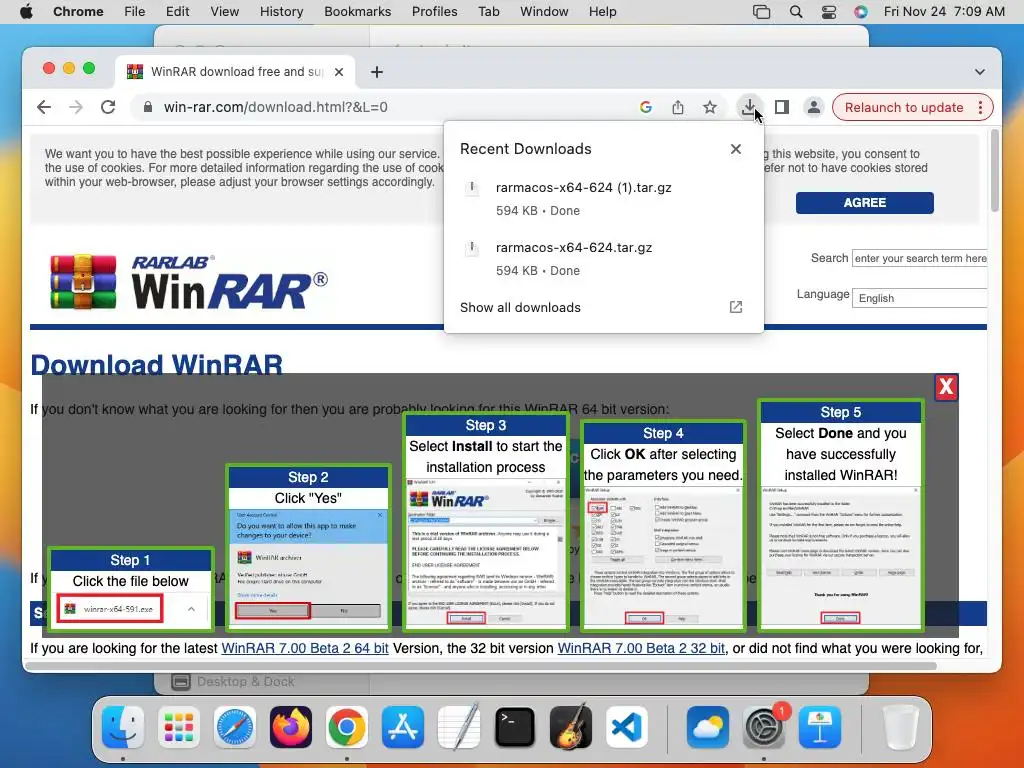
Task: Open Terminal from the Dock
Action: click(515, 727)
